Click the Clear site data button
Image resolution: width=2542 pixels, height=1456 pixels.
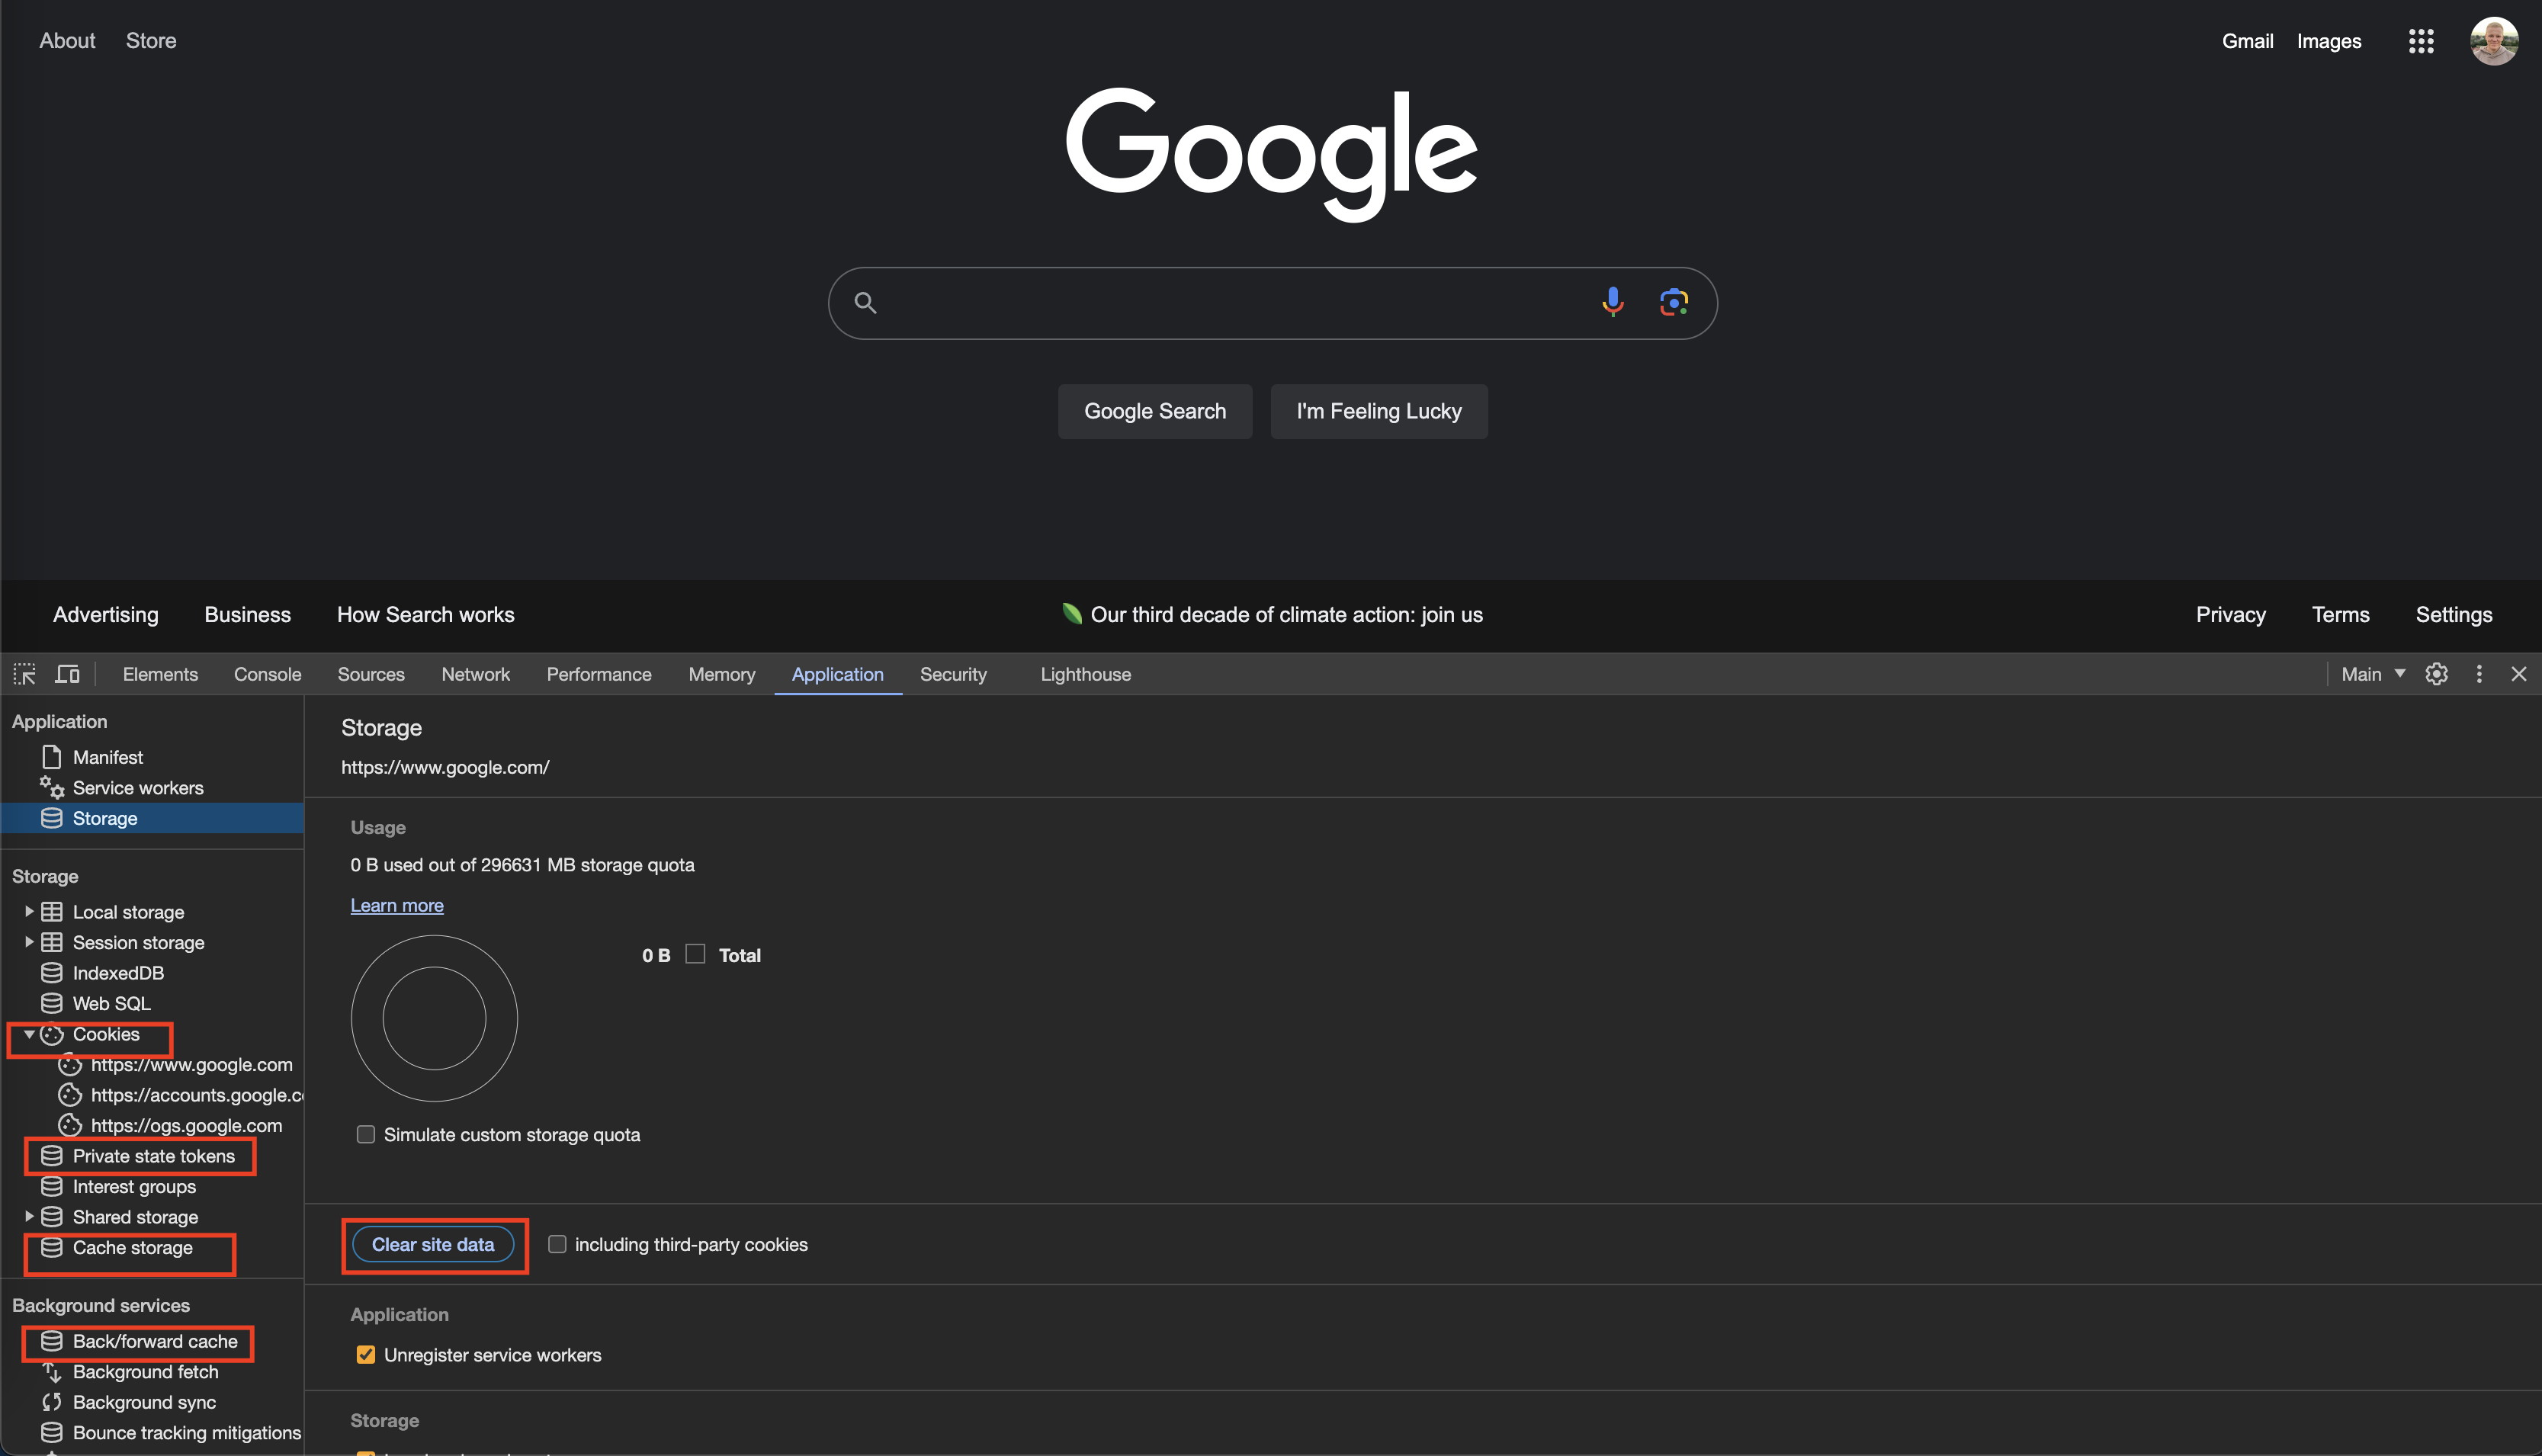click(433, 1244)
